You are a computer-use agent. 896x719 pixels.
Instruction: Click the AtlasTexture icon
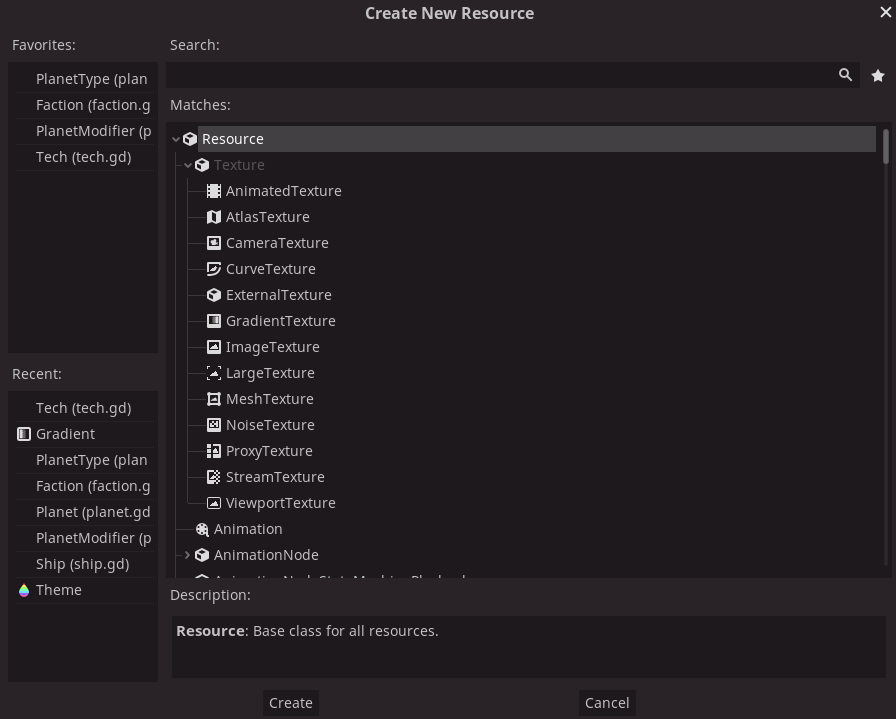(213, 216)
